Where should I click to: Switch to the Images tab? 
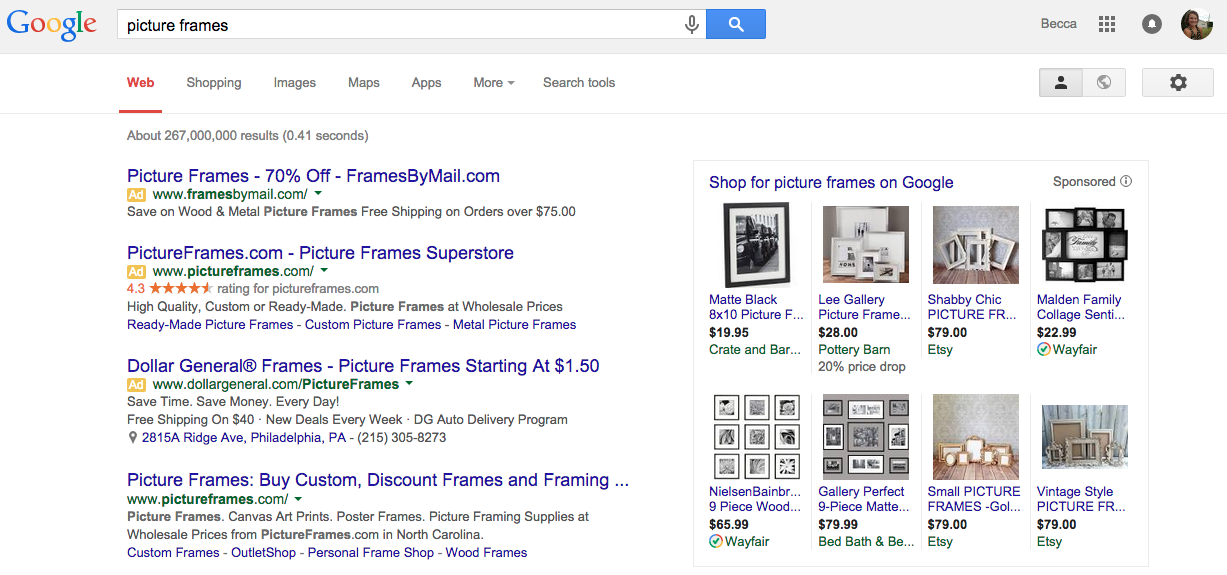click(295, 83)
